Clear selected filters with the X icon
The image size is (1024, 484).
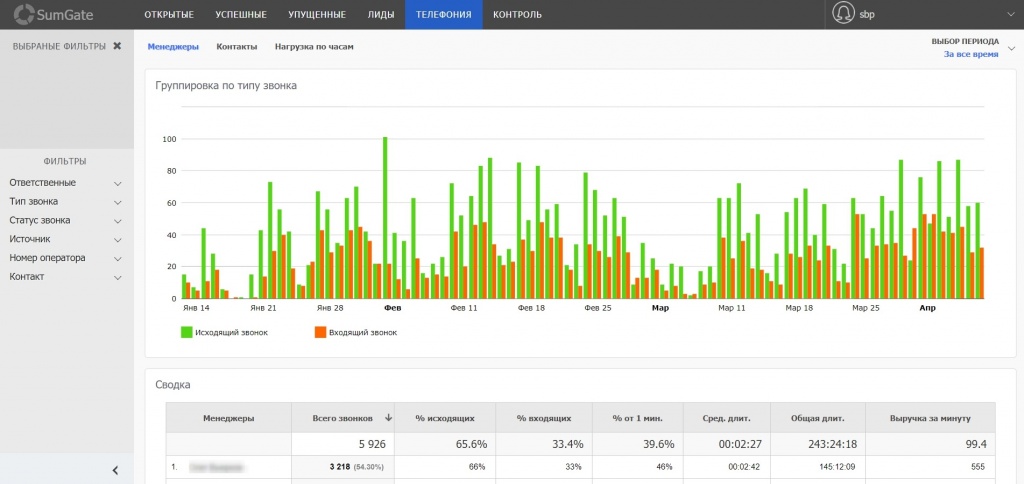[x=117, y=46]
